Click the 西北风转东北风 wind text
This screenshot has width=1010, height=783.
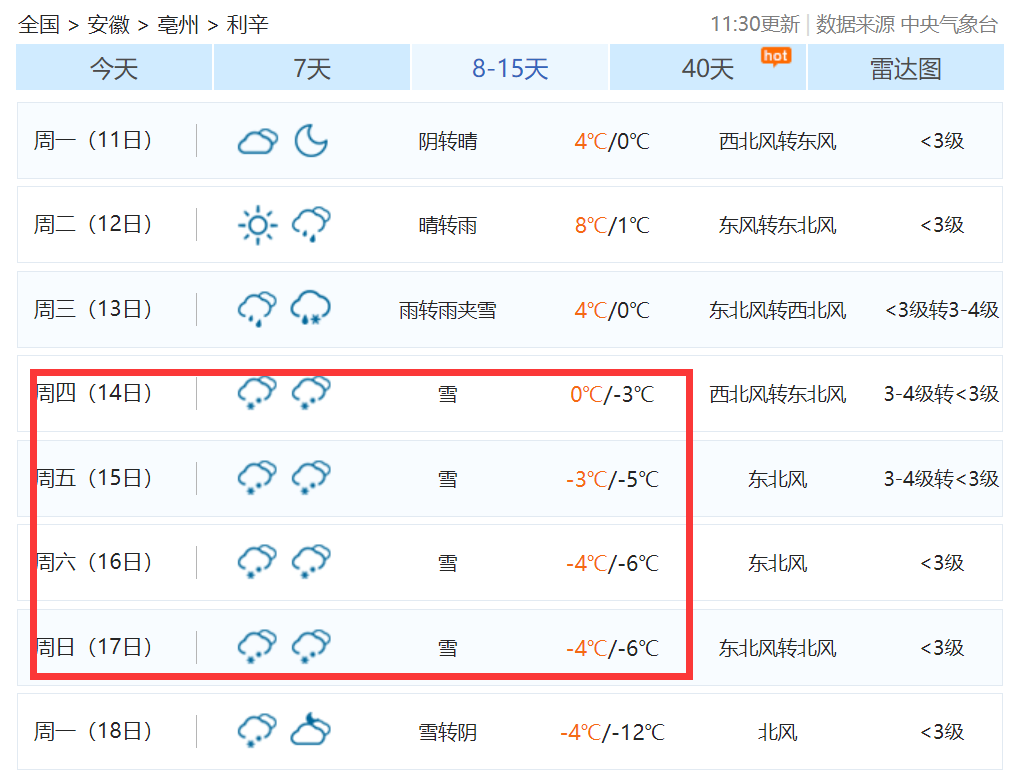coord(777,394)
